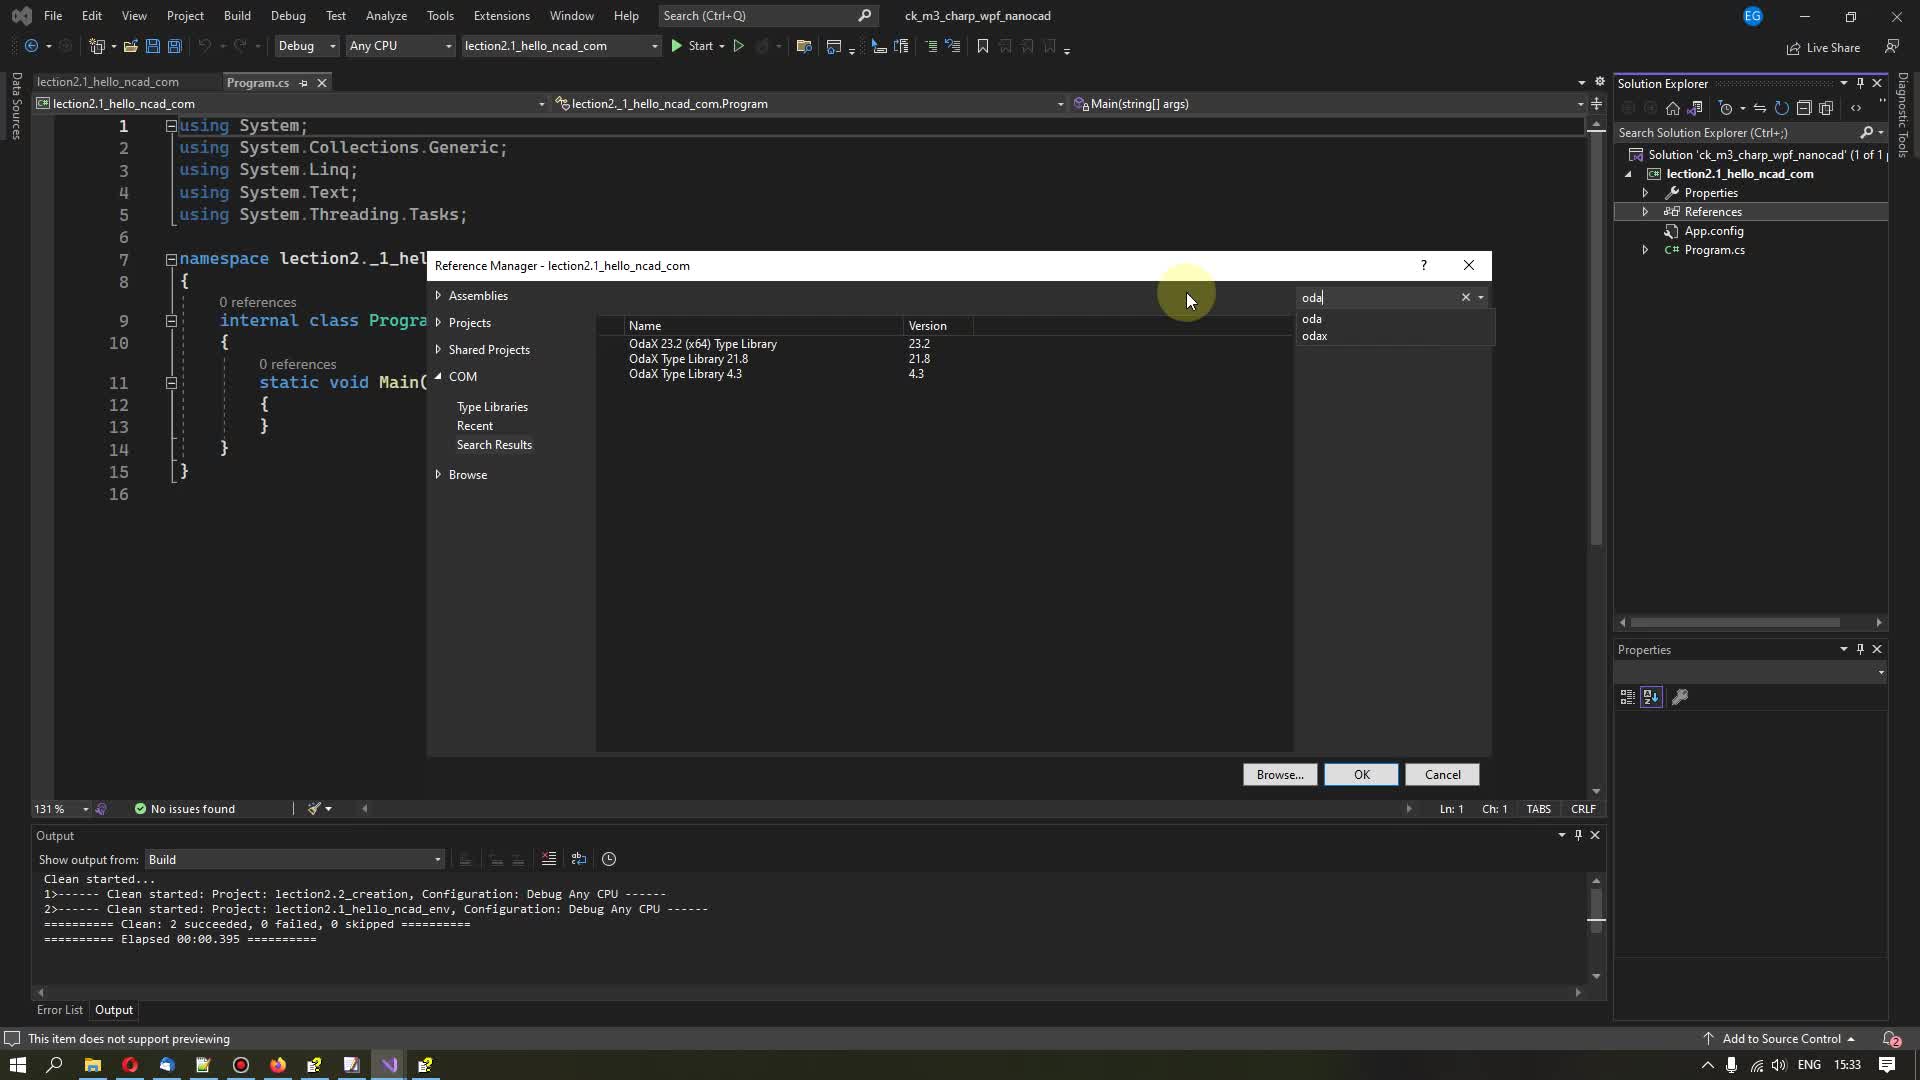Open the startup project dropdown
Screen dimensions: 1920x1080
(x=561, y=46)
